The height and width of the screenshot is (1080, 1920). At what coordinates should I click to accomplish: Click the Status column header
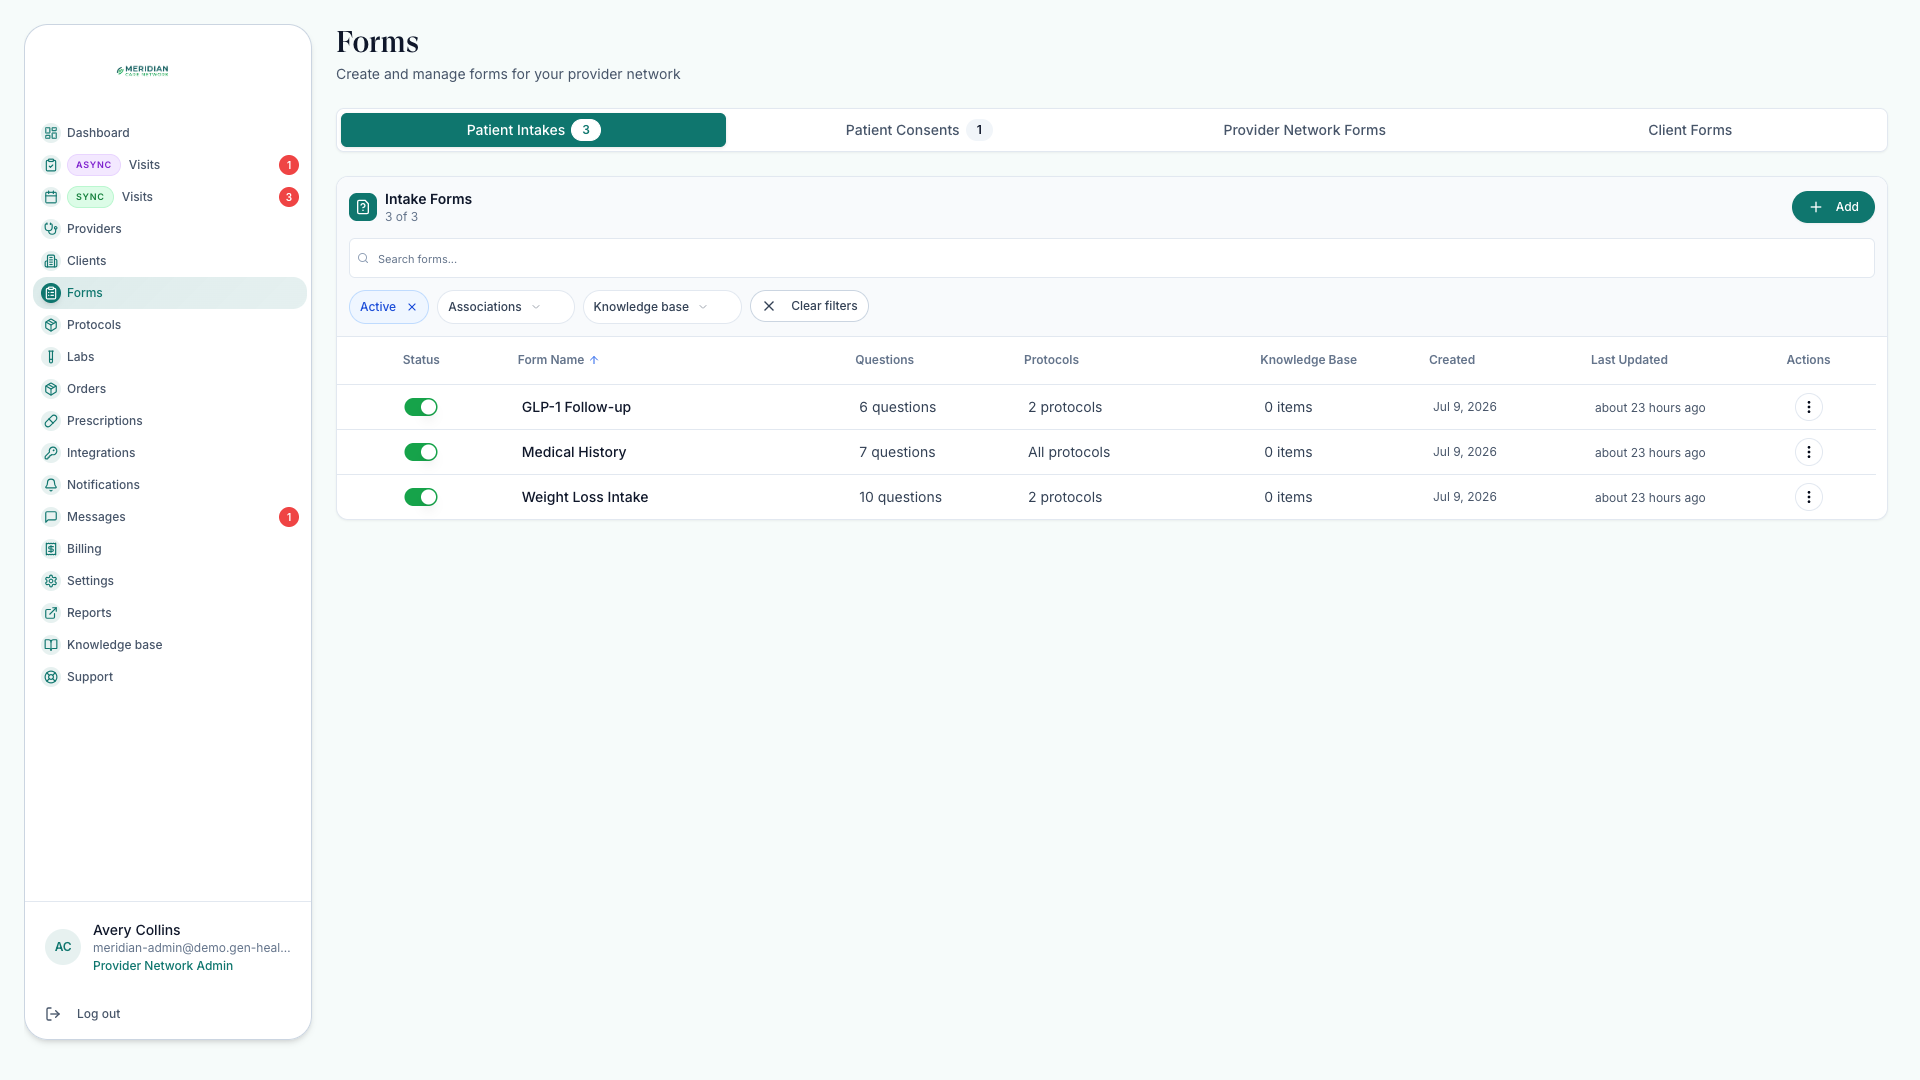click(x=421, y=360)
